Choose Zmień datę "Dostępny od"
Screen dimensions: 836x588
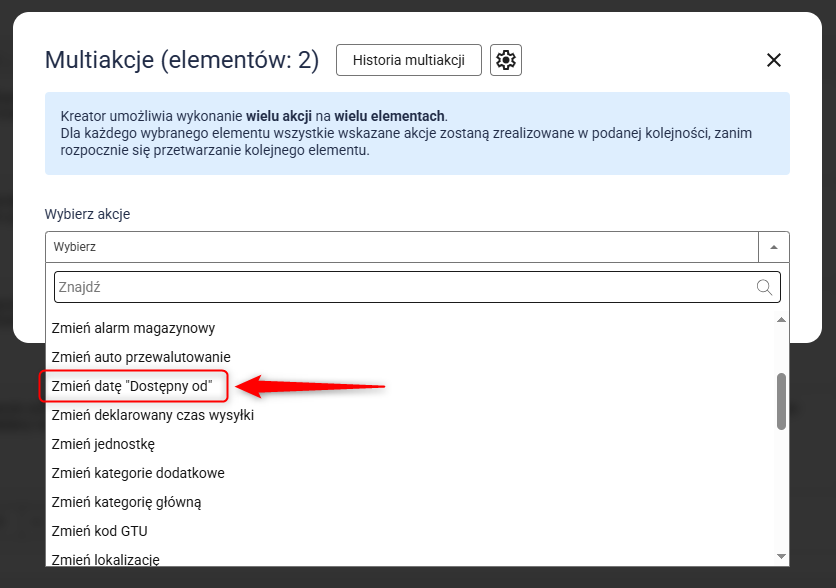tap(132, 386)
